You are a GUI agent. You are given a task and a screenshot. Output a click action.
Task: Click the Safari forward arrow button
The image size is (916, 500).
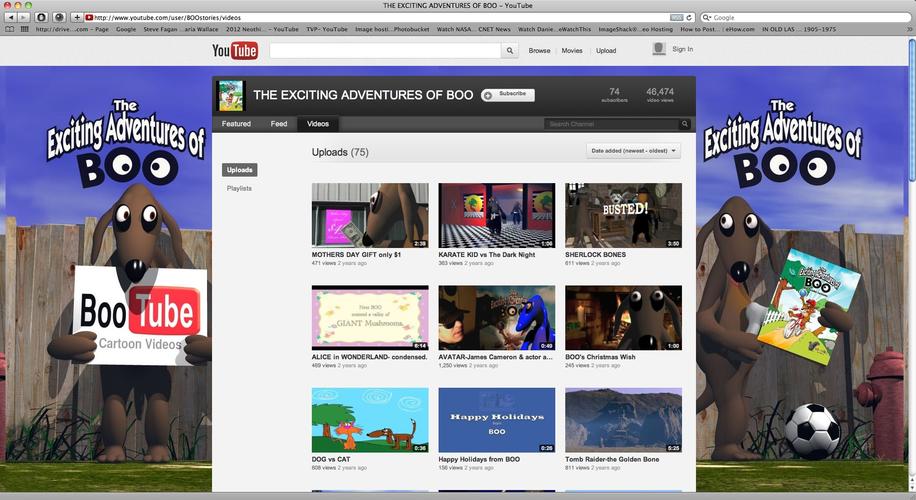tap(23, 18)
